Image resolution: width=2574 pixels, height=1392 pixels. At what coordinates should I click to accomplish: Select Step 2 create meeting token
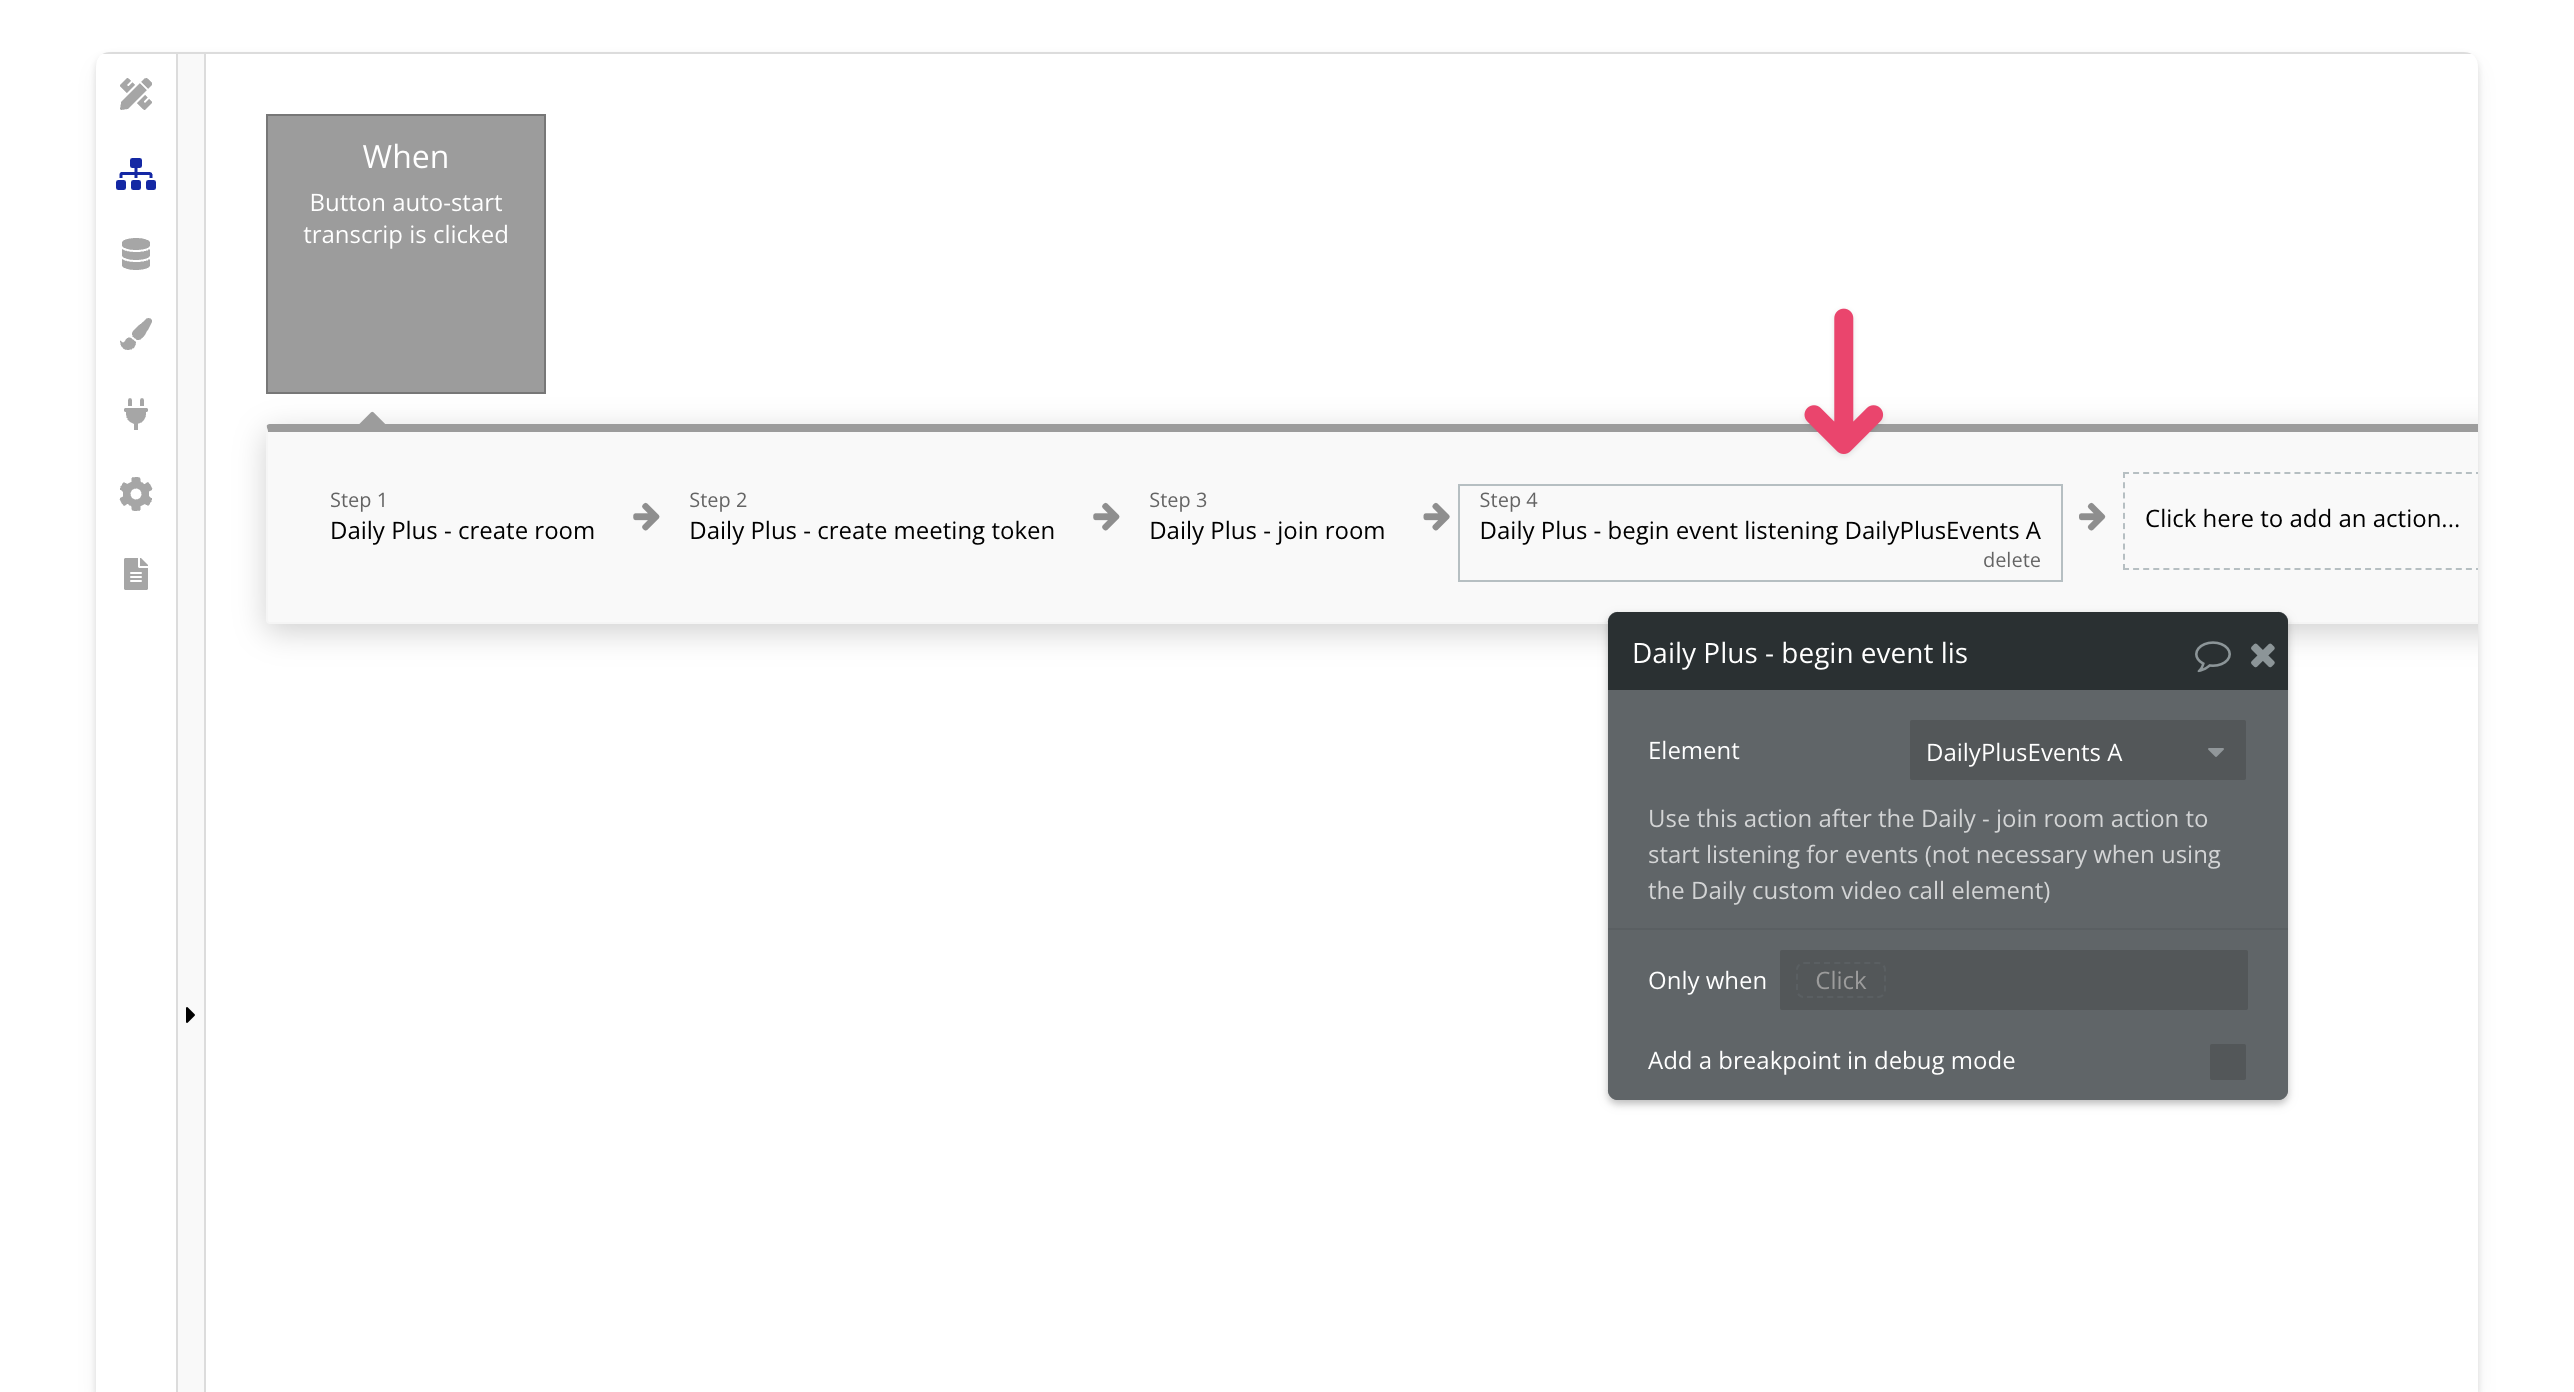(x=872, y=516)
